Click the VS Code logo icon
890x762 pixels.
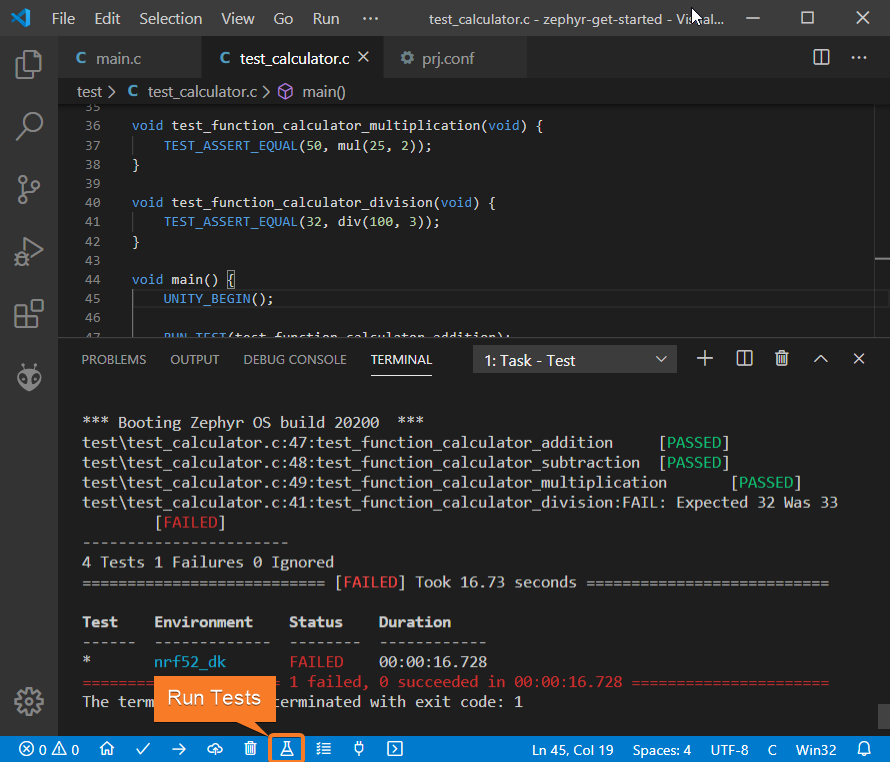pos(20,18)
